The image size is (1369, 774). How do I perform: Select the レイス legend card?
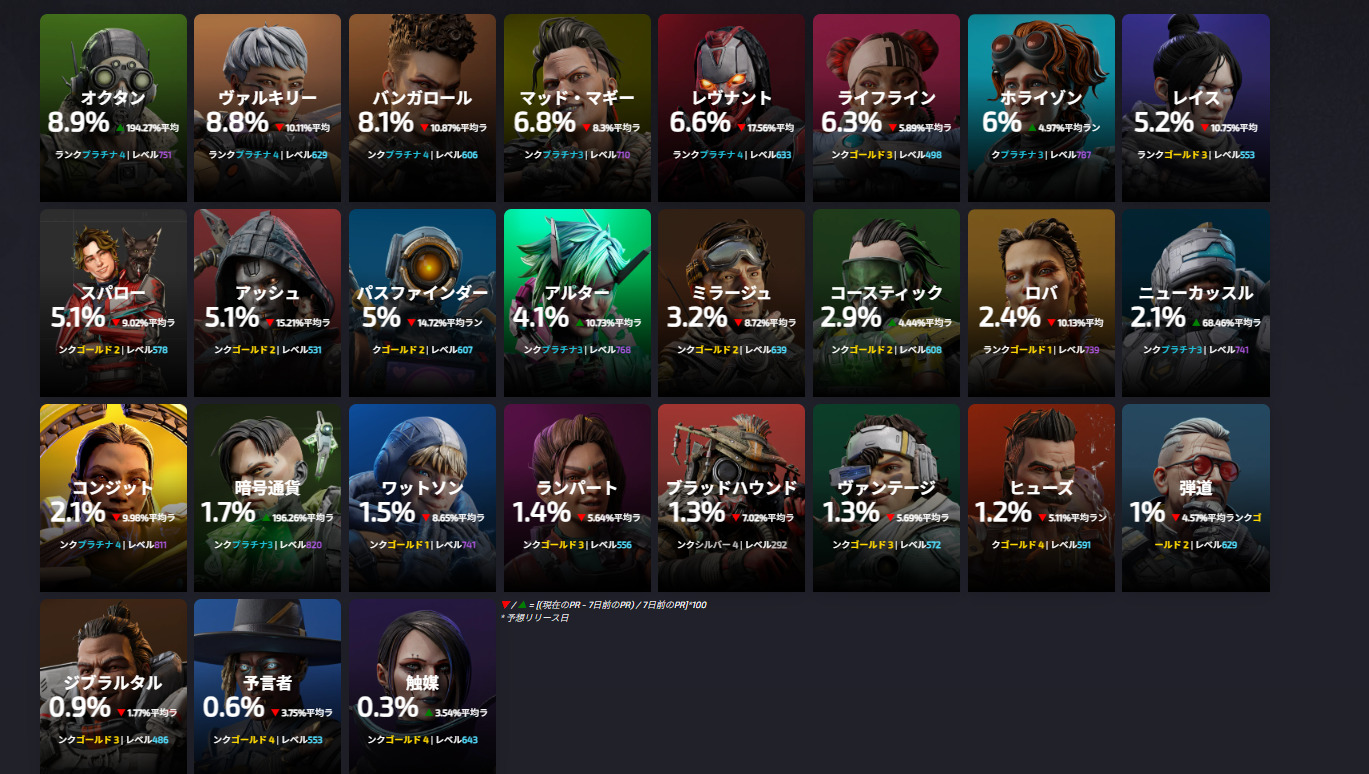click(1196, 108)
